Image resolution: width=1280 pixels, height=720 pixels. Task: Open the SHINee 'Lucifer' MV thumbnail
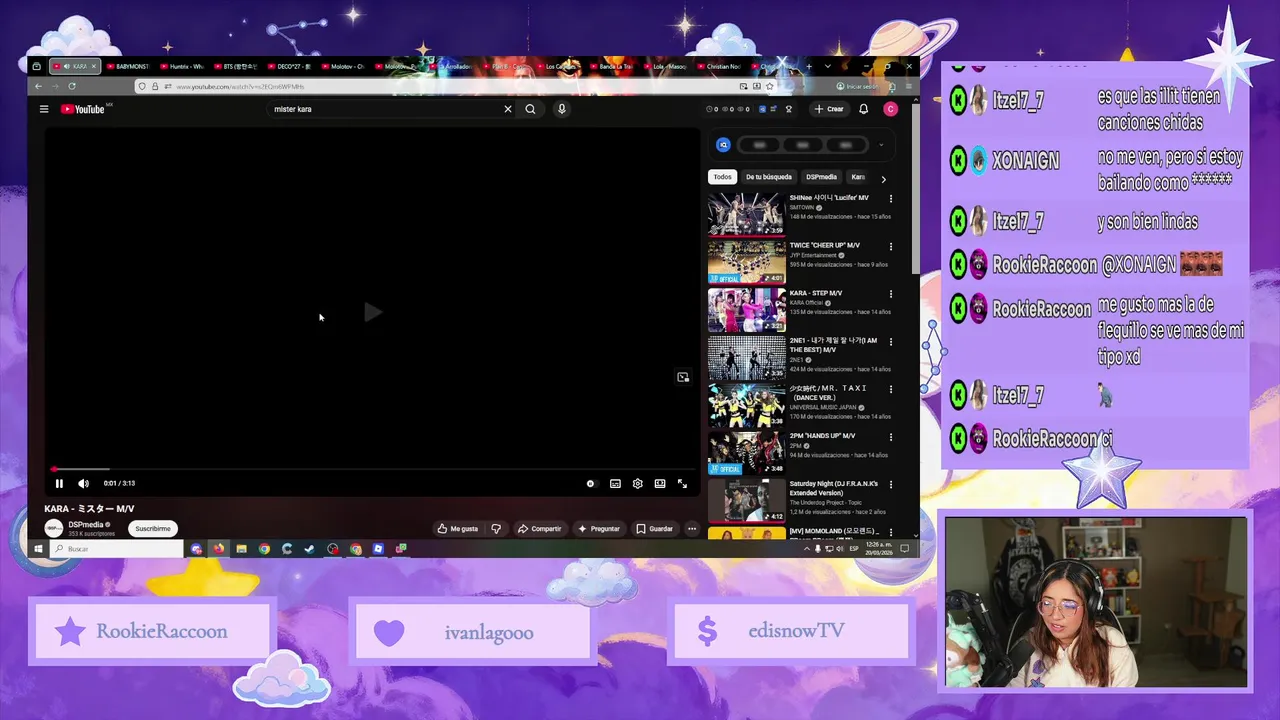pos(747,214)
